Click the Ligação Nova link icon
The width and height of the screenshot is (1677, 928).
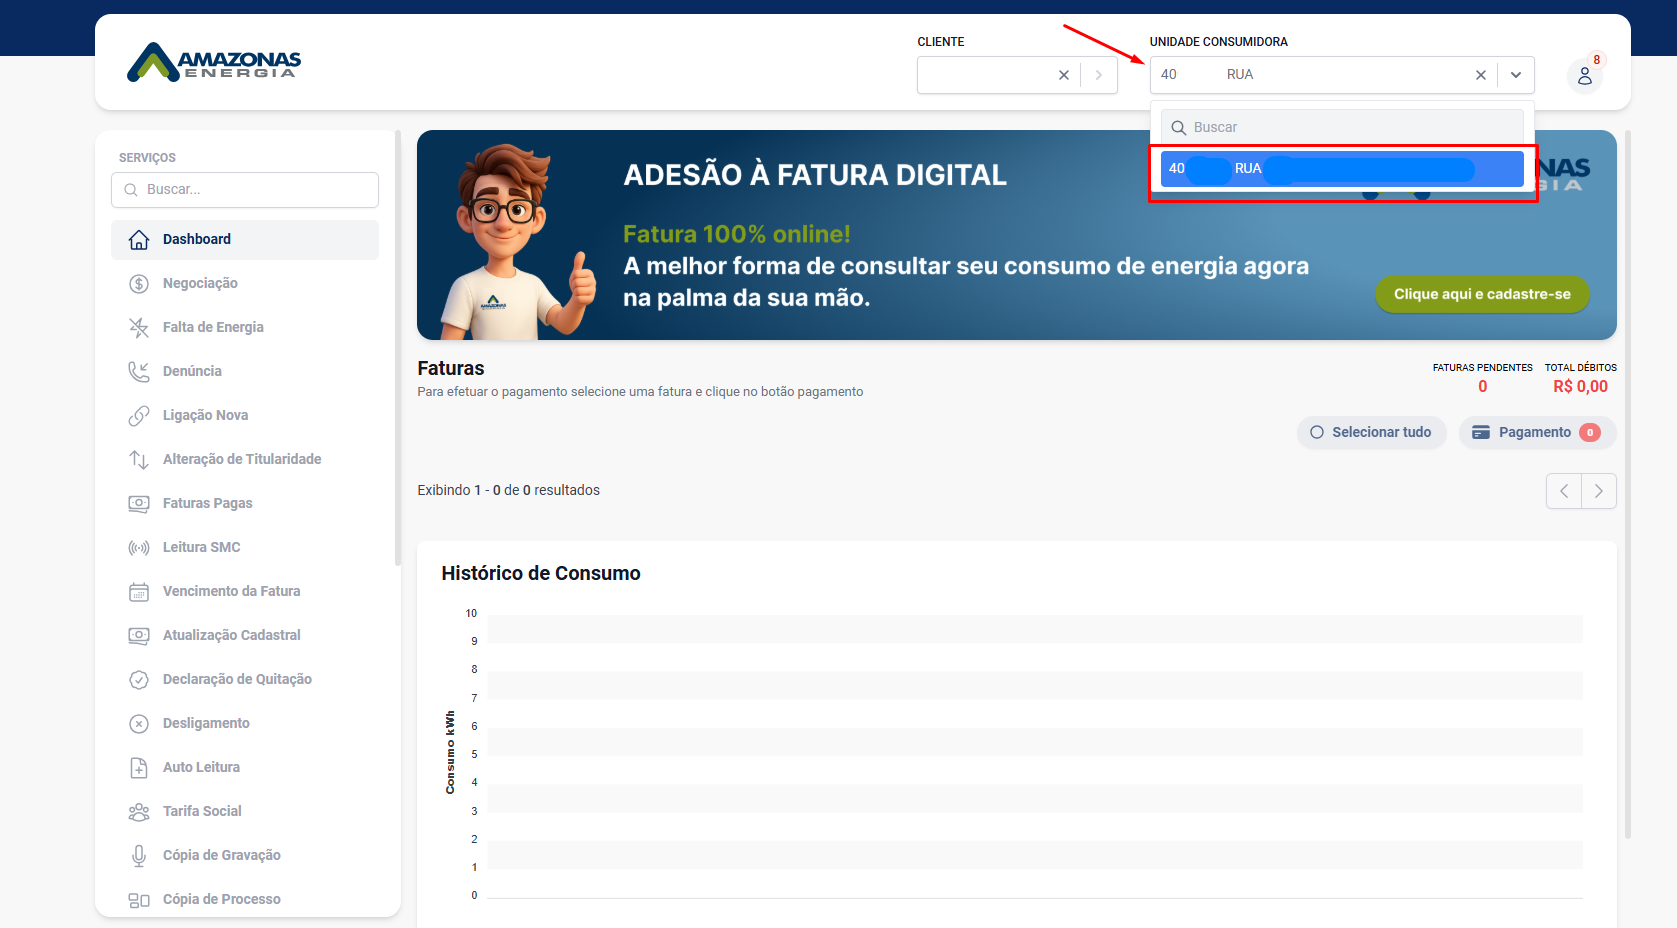[139, 415]
